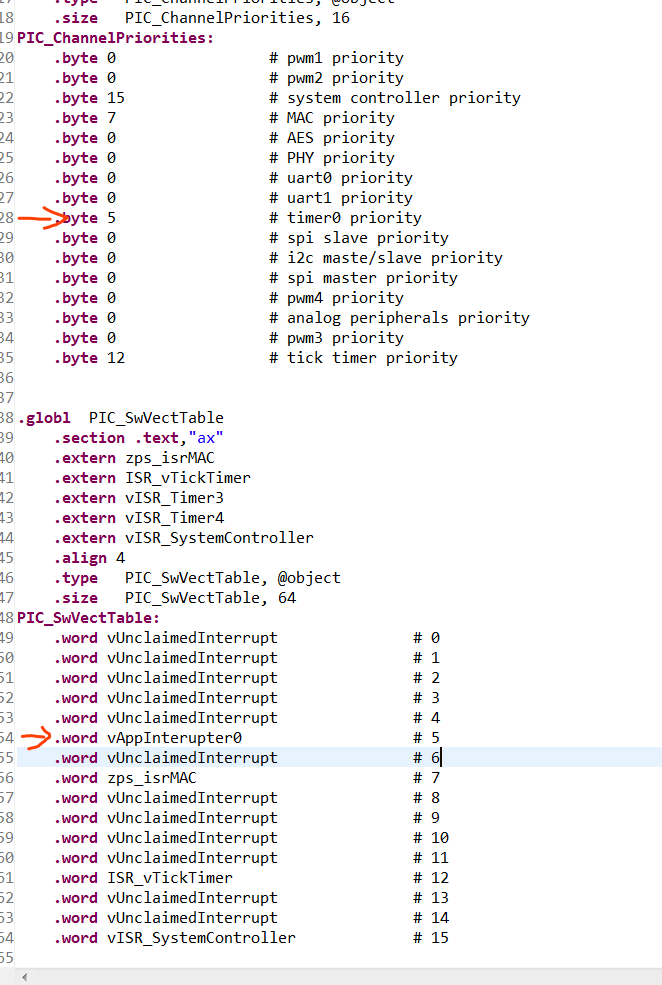662x985 pixels.
Task: Click the '# pwm2 priority' comment
Action: 337,78
